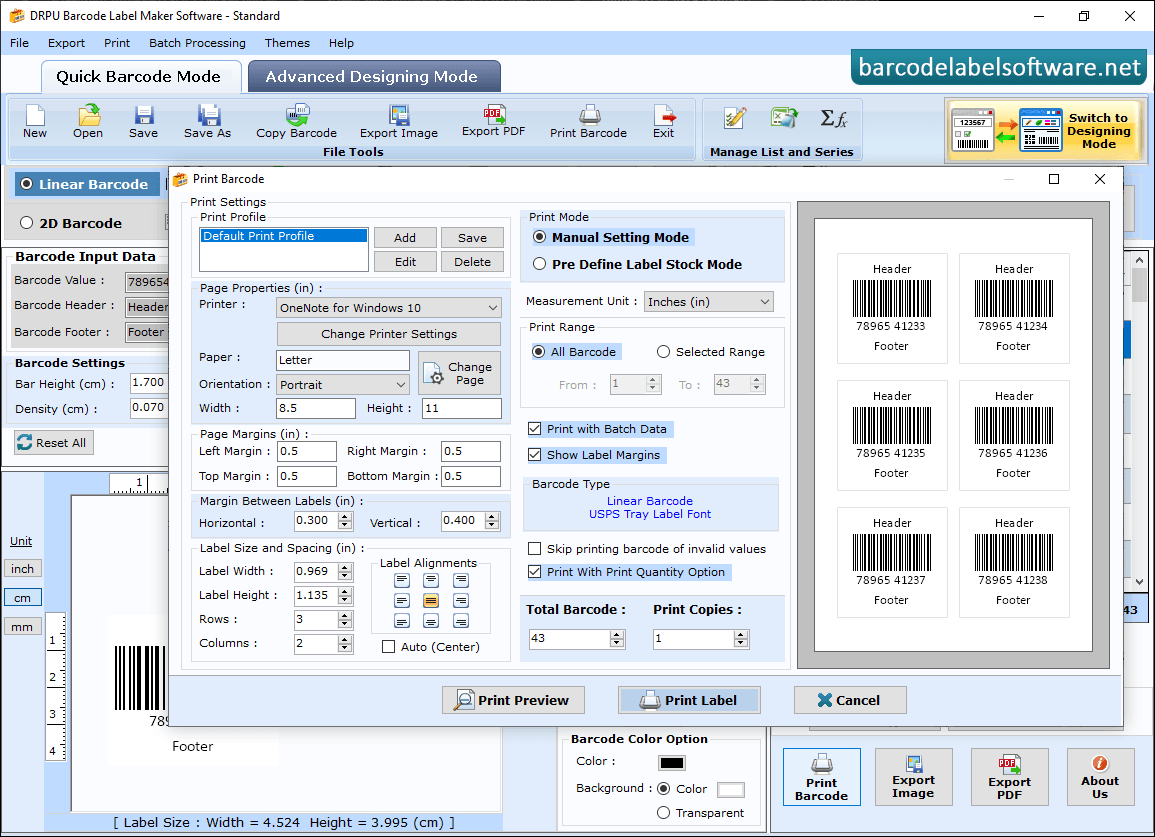Image resolution: width=1155 pixels, height=837 pixels.
Task: Enable Auto (Center) alignment checkbox
Action: click(388, 647)
